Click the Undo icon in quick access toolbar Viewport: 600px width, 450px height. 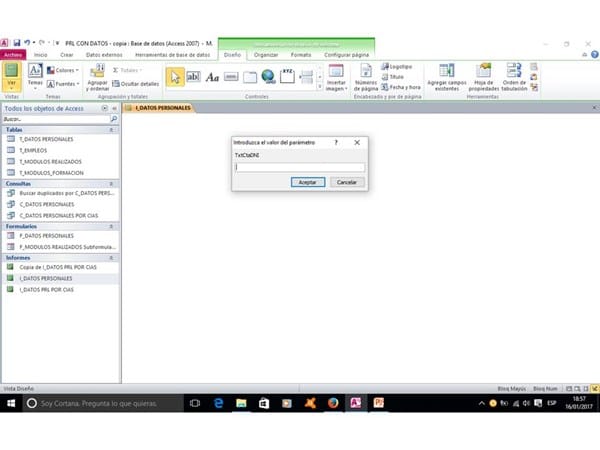pyautogui.click(x=27, y=43)
